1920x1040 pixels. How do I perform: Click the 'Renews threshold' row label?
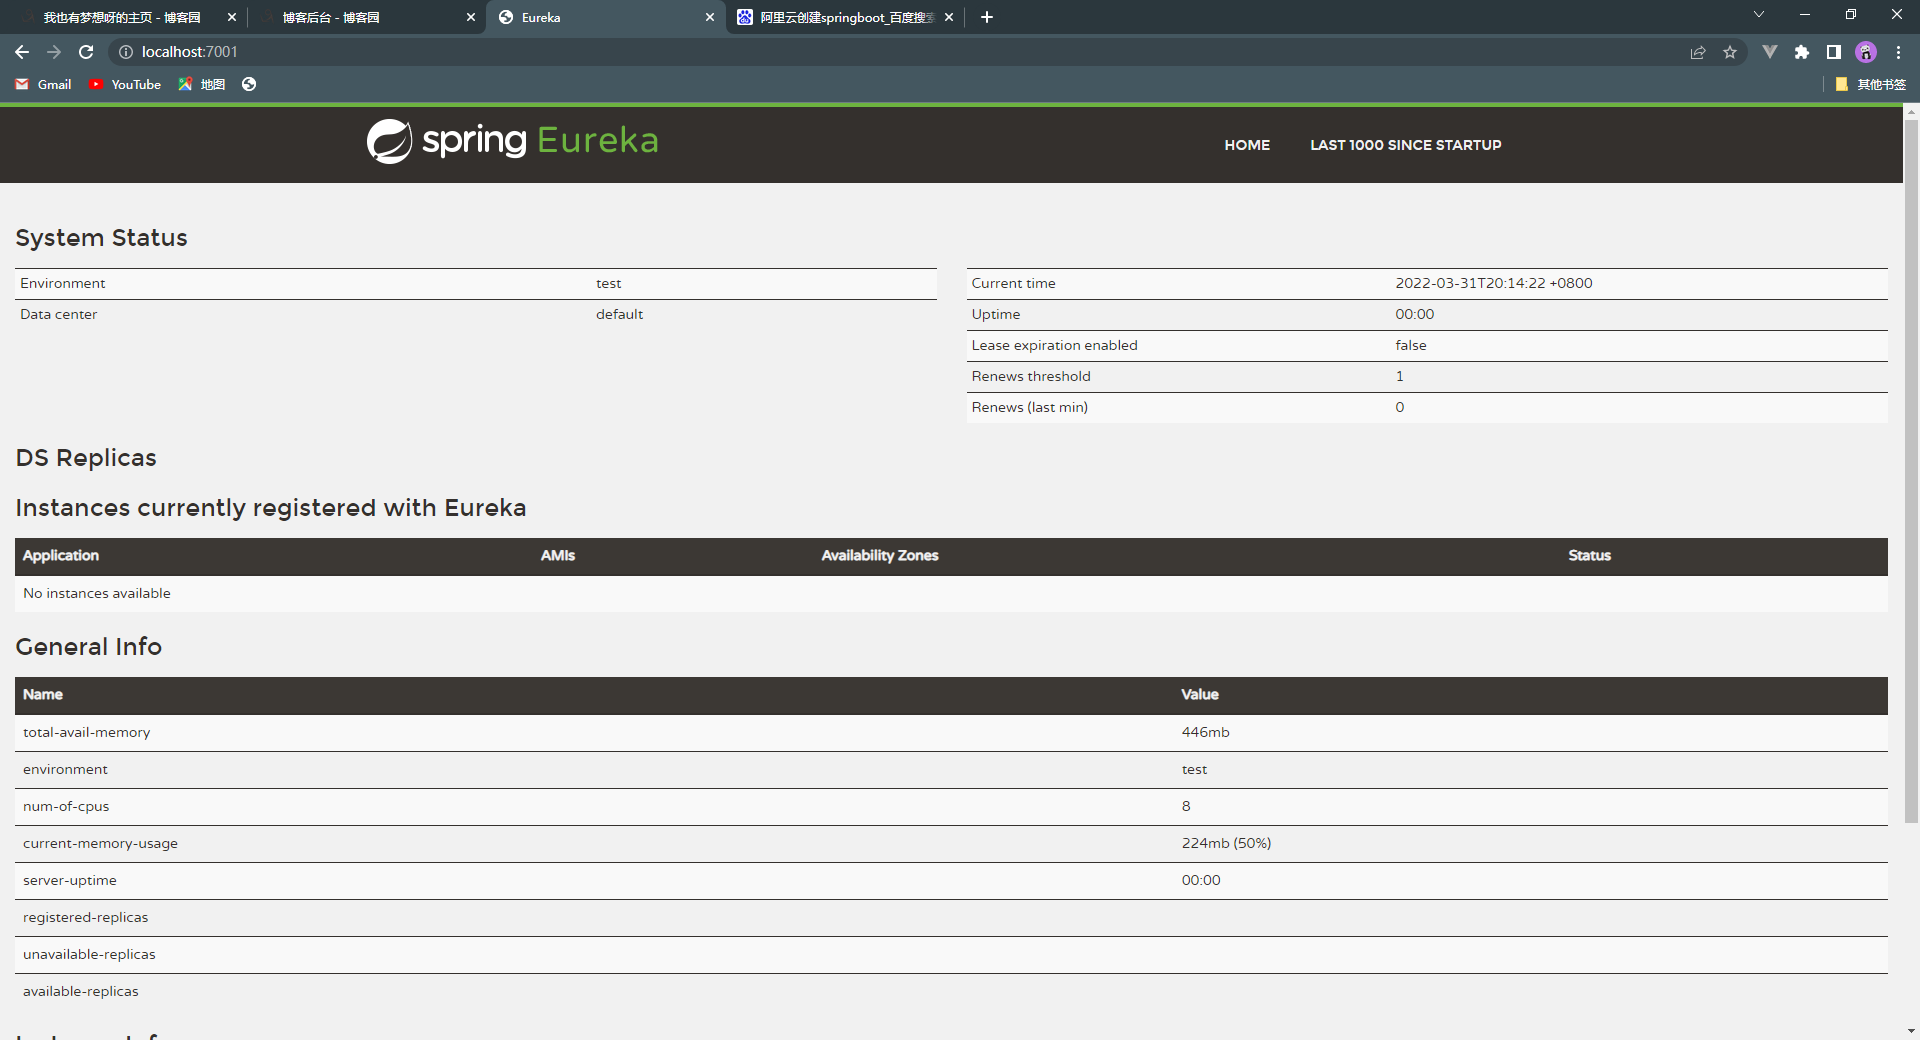(1031, 377)
